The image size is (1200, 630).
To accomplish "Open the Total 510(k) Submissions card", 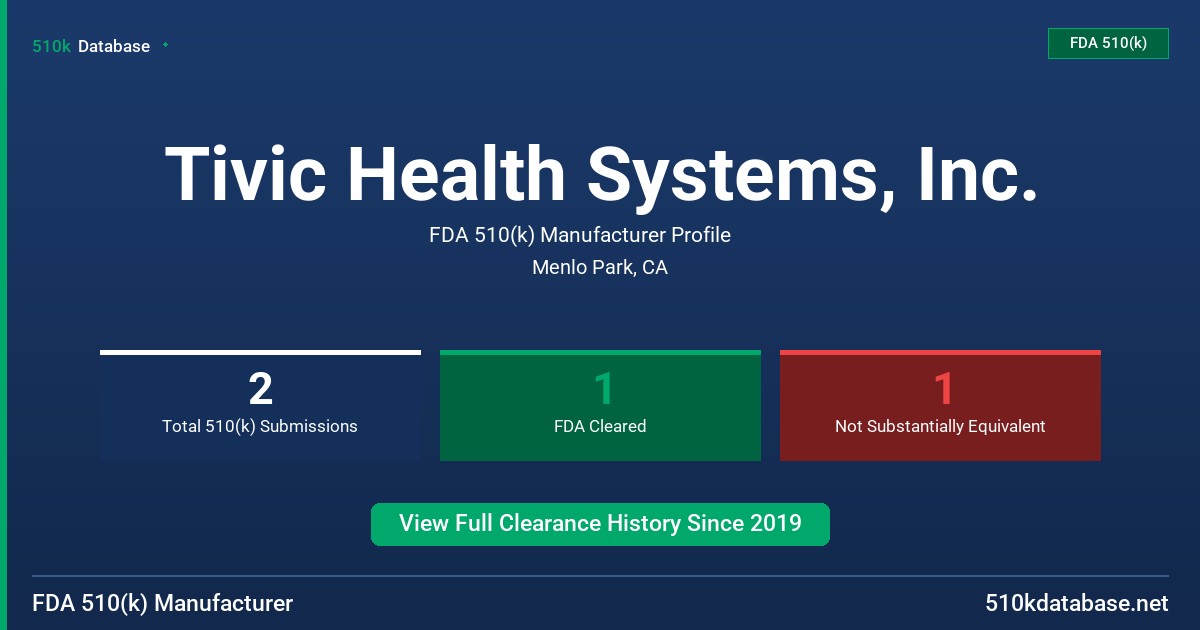I will [x=260, y=405].
